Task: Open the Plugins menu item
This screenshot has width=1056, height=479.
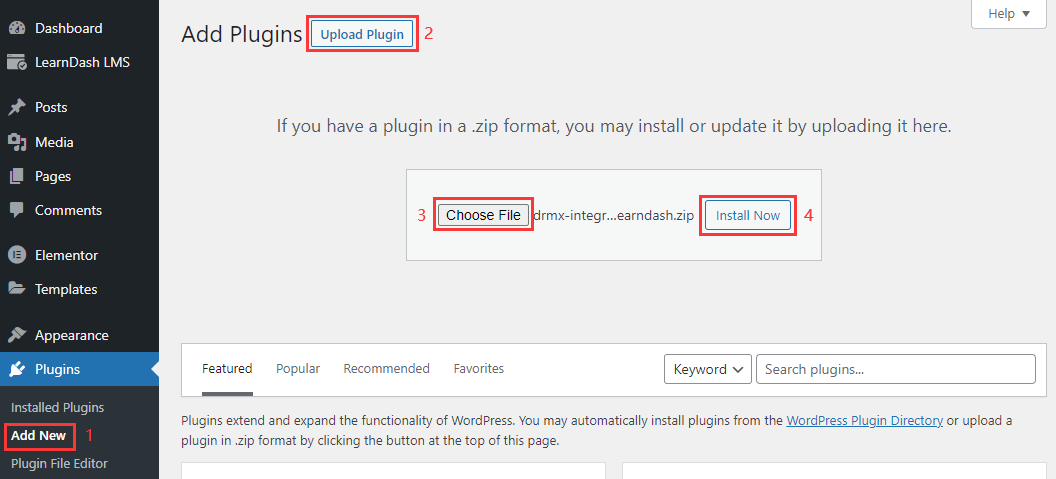Action: click(57, 369)
